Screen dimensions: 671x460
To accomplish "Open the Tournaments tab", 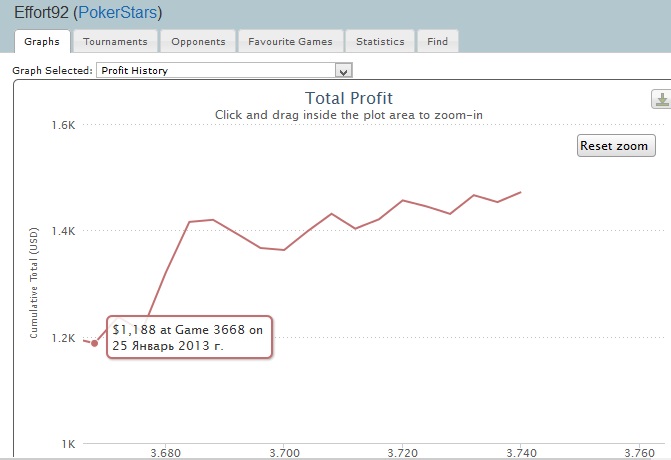I will tap(115, 42).
